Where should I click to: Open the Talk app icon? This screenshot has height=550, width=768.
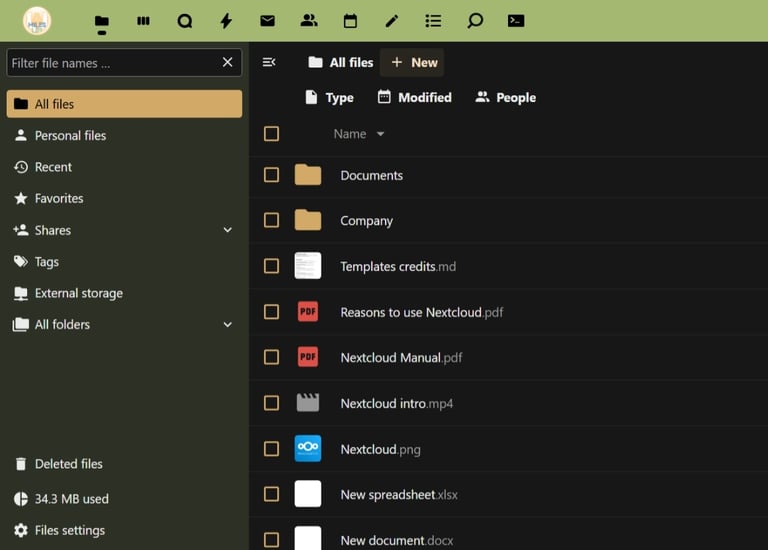pos(185,20)
